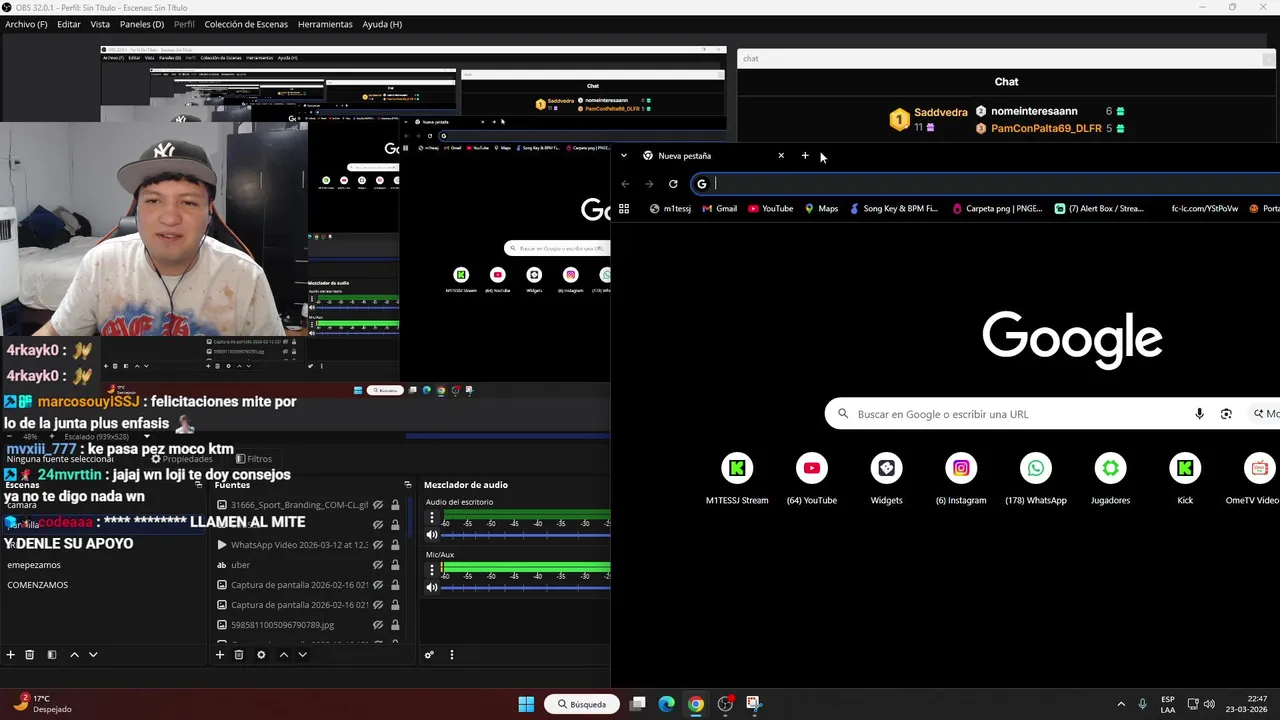Select COMENZAMOS scene
Screen dimensions: 1280x720
38,585
